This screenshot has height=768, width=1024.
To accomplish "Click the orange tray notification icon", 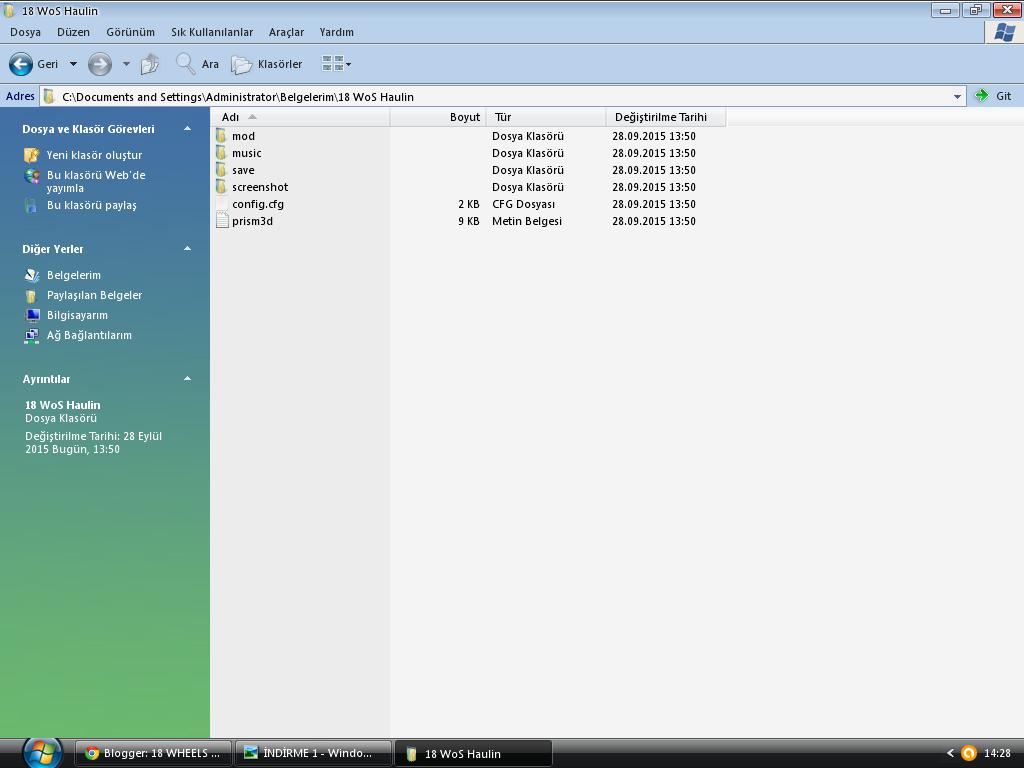I will [969, 753].
